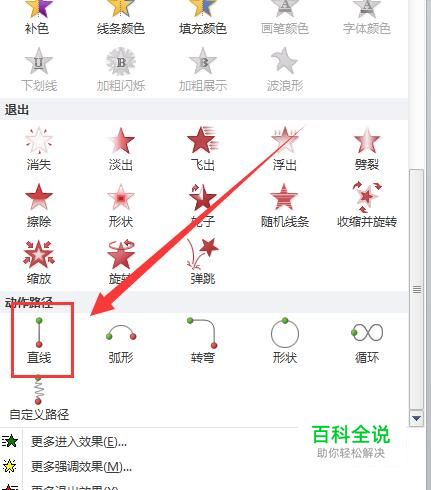Apply the 填充颜色 emphasis effect
This screenshot has width=431, height=490.
tap(203, 18)
